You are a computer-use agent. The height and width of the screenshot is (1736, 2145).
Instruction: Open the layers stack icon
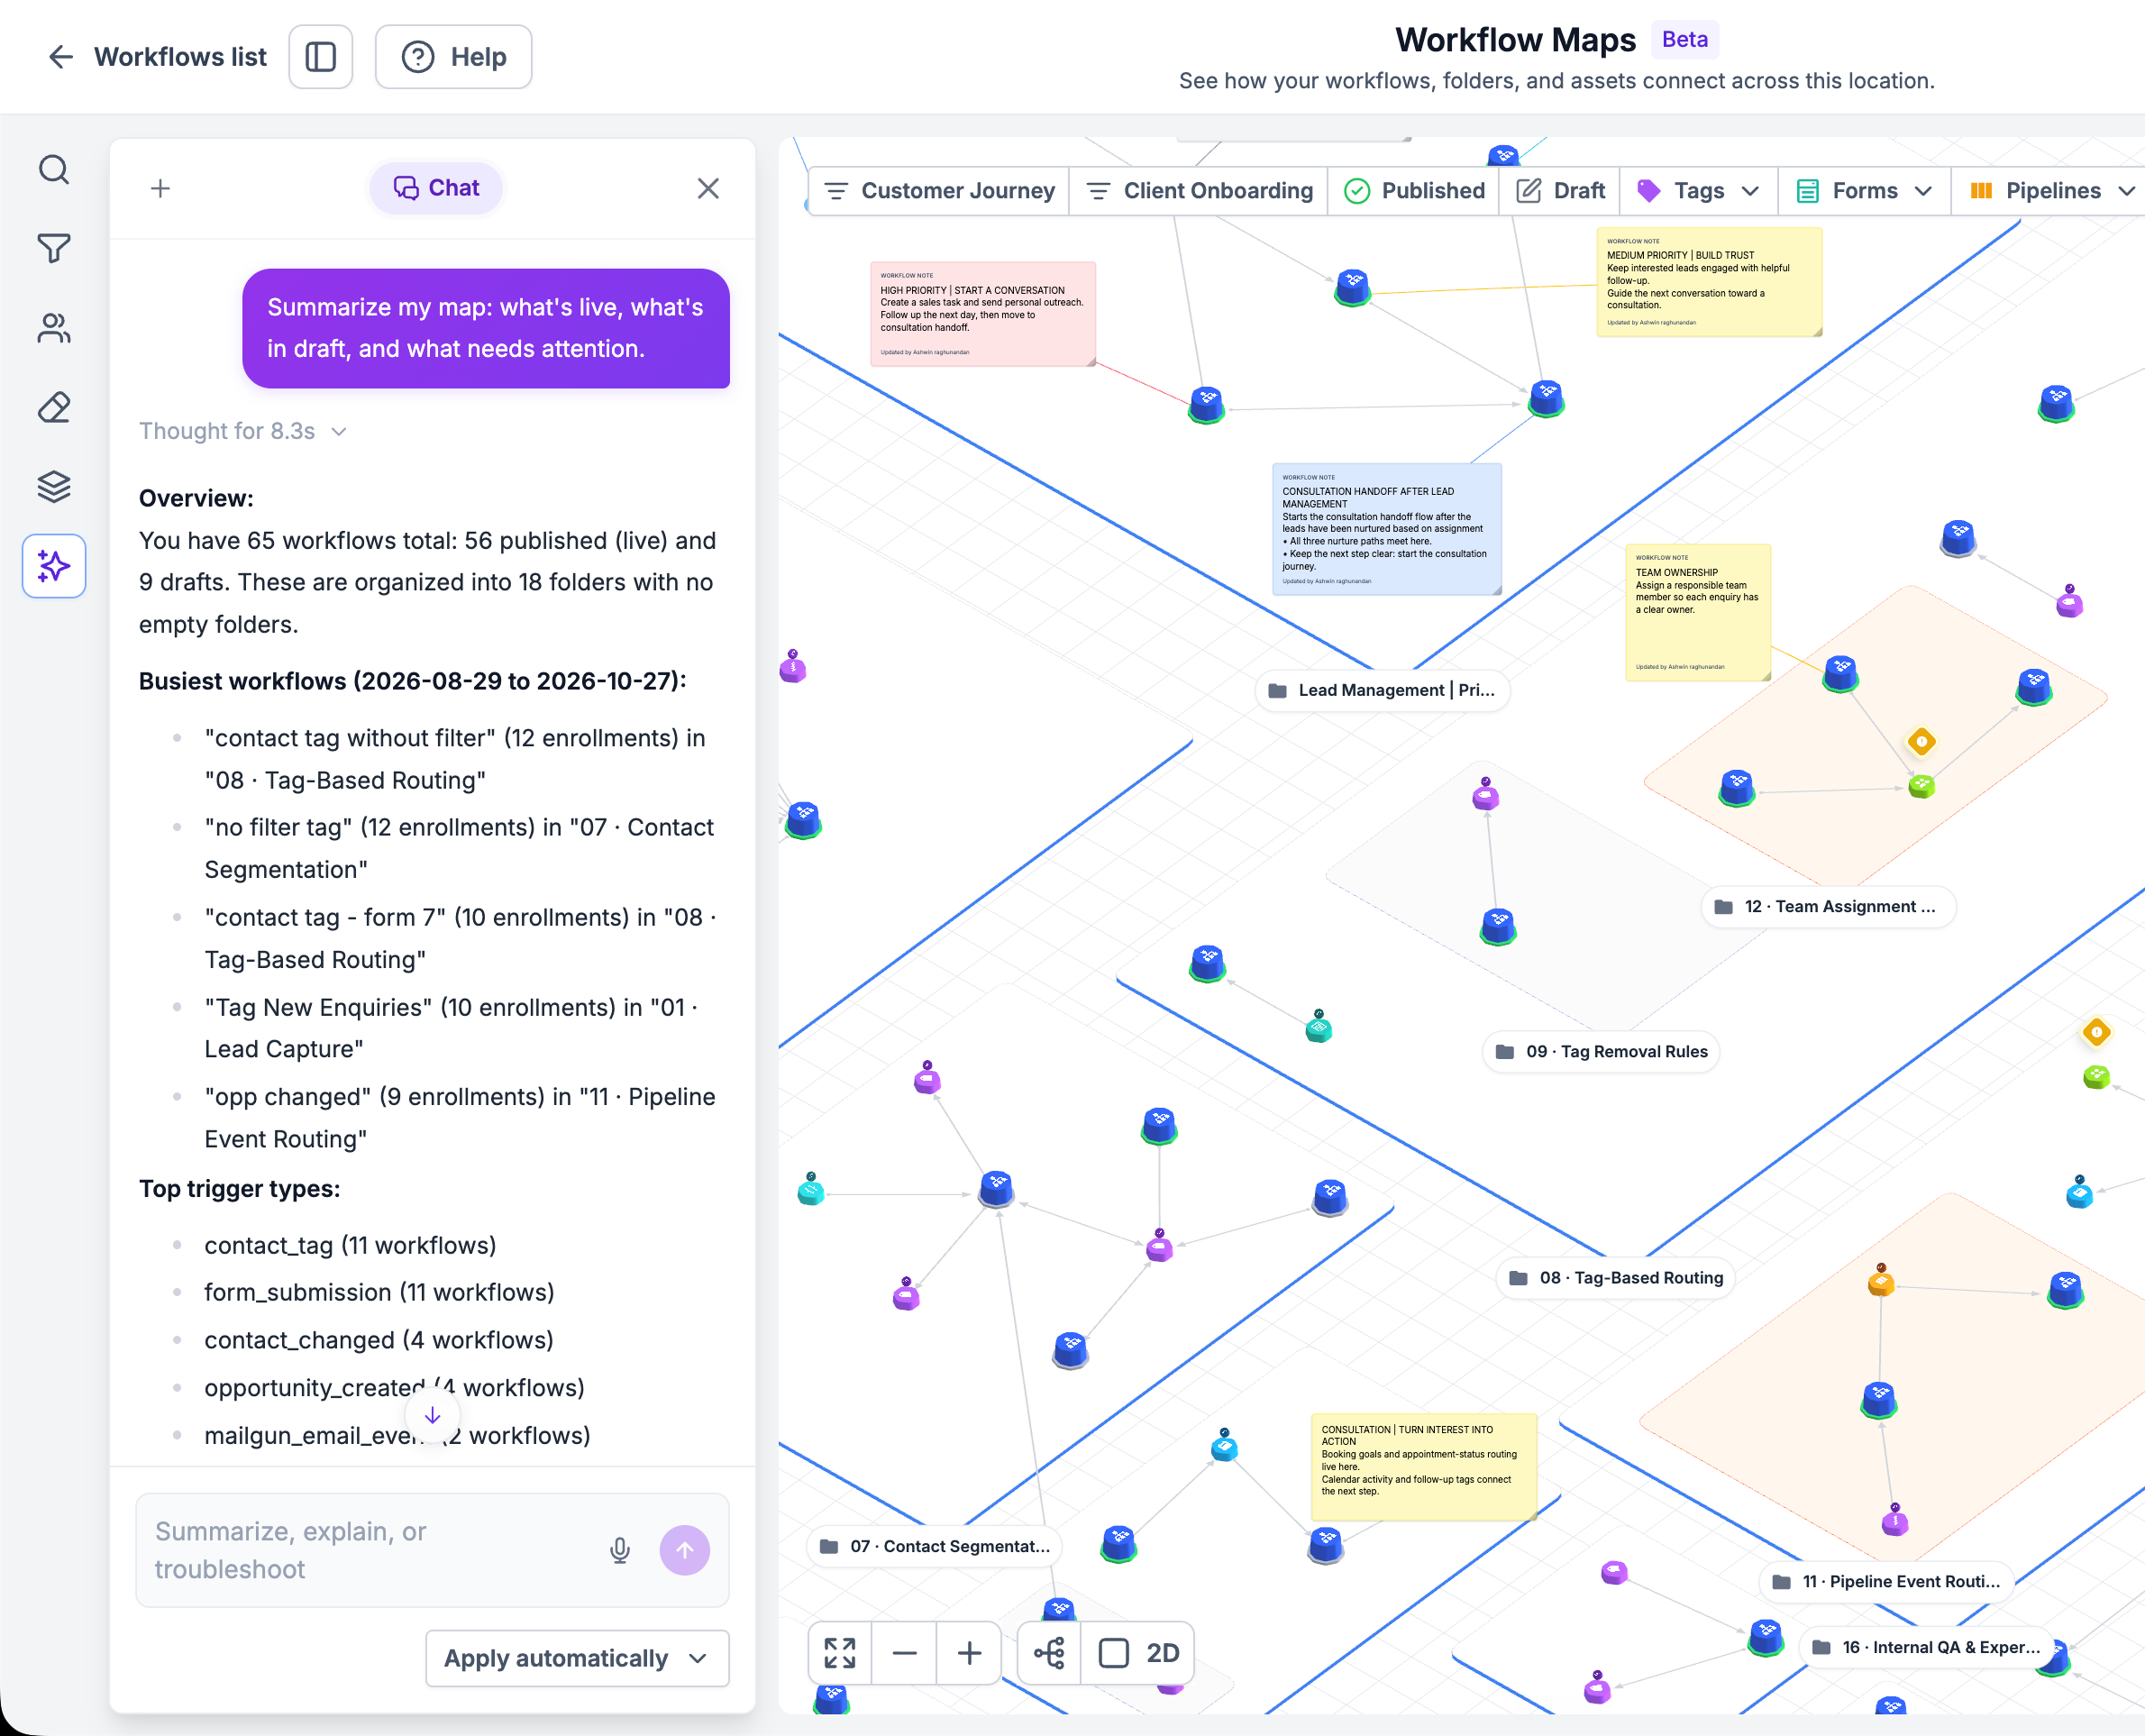54,486
